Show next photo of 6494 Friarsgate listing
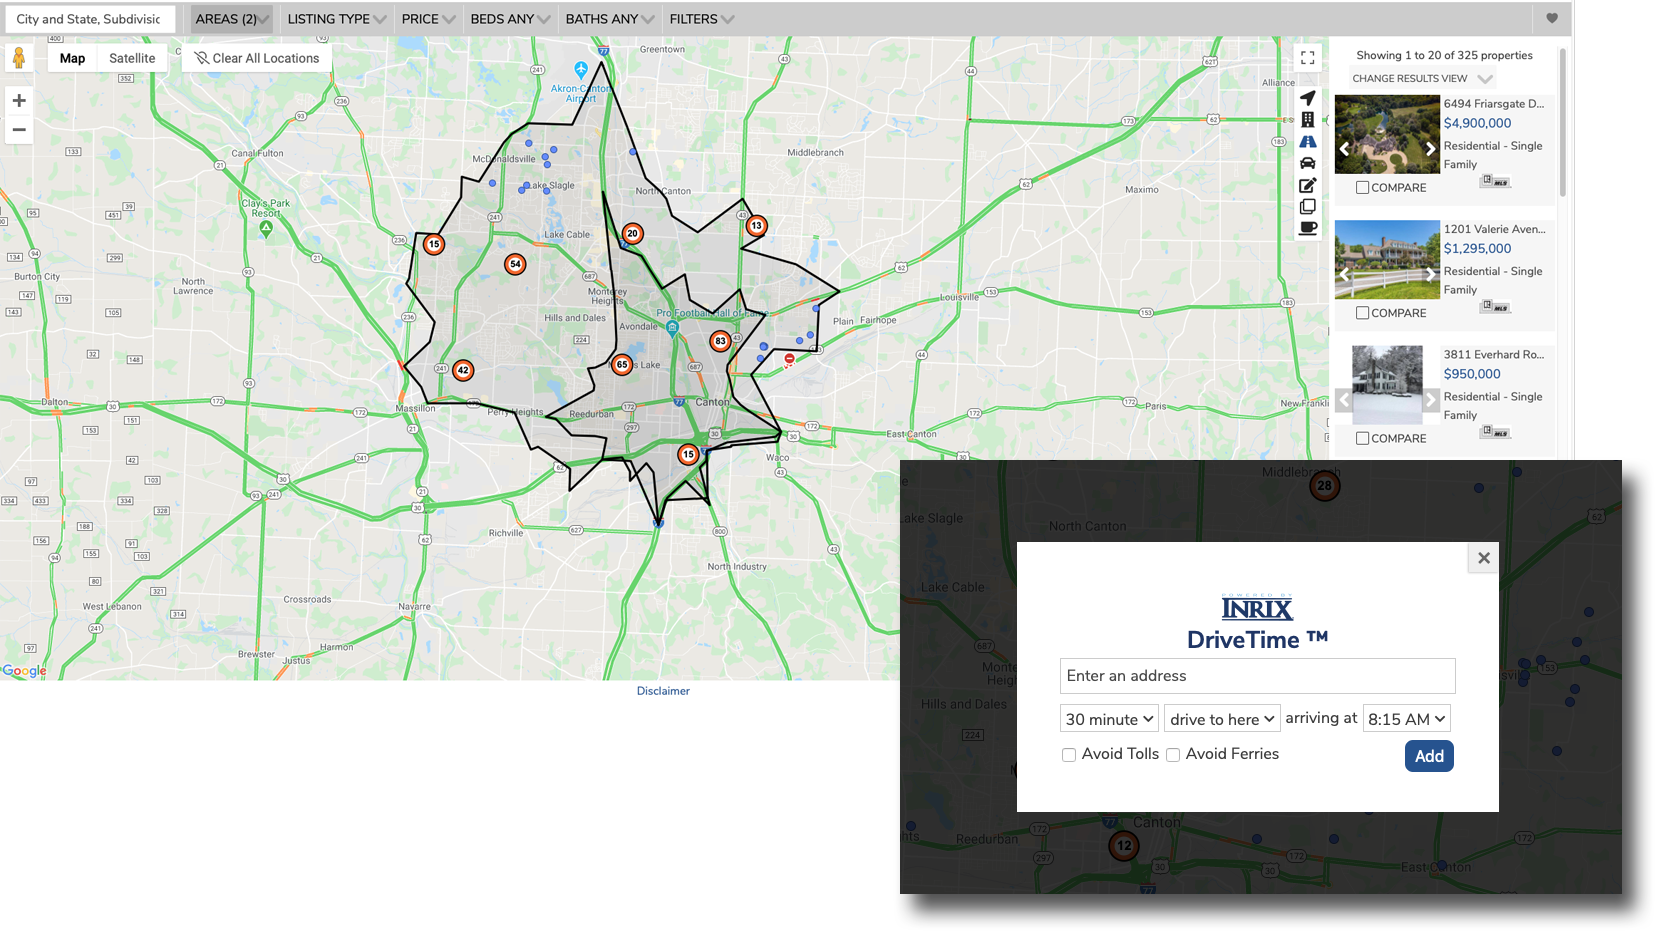Screen dimensions: 1678x943 [x=1430, y=148]
